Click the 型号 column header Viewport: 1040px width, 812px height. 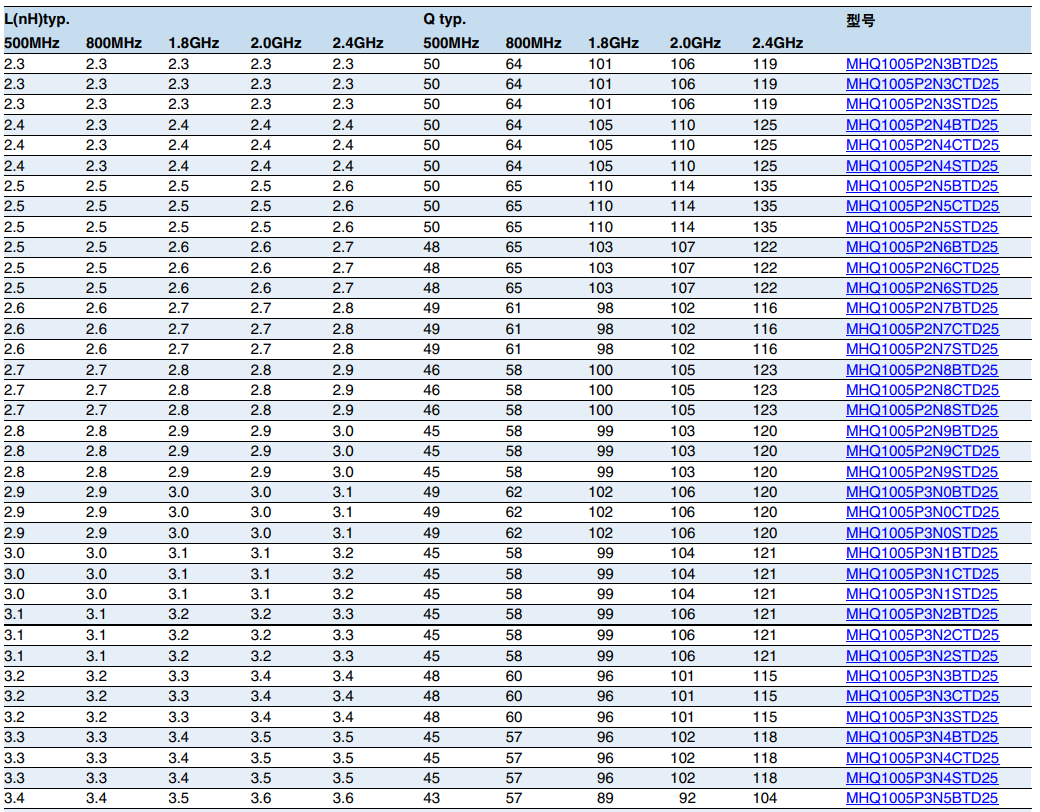(860, 20)
